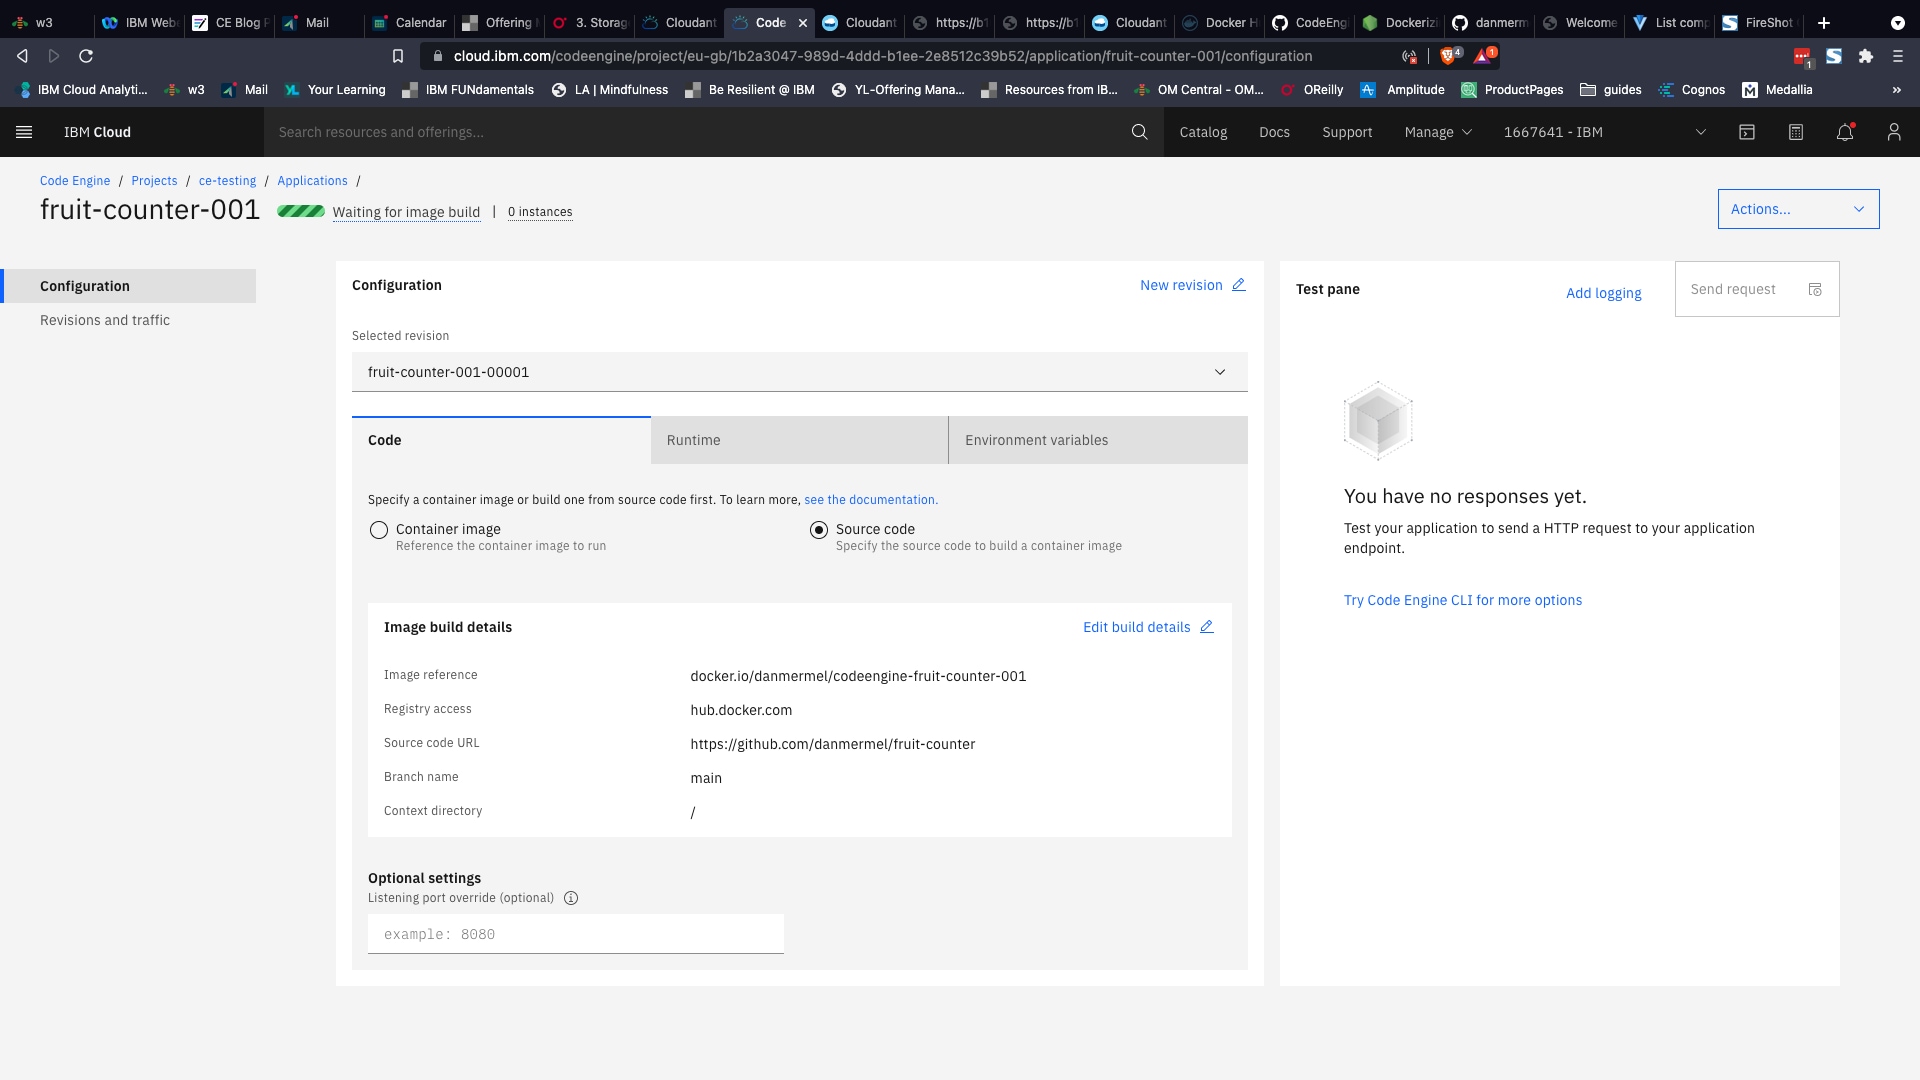1920x1080 pixels.
Task: Bookmark this page using the bookmark icon
Action: pyautogui.click(x=398, y=56)
